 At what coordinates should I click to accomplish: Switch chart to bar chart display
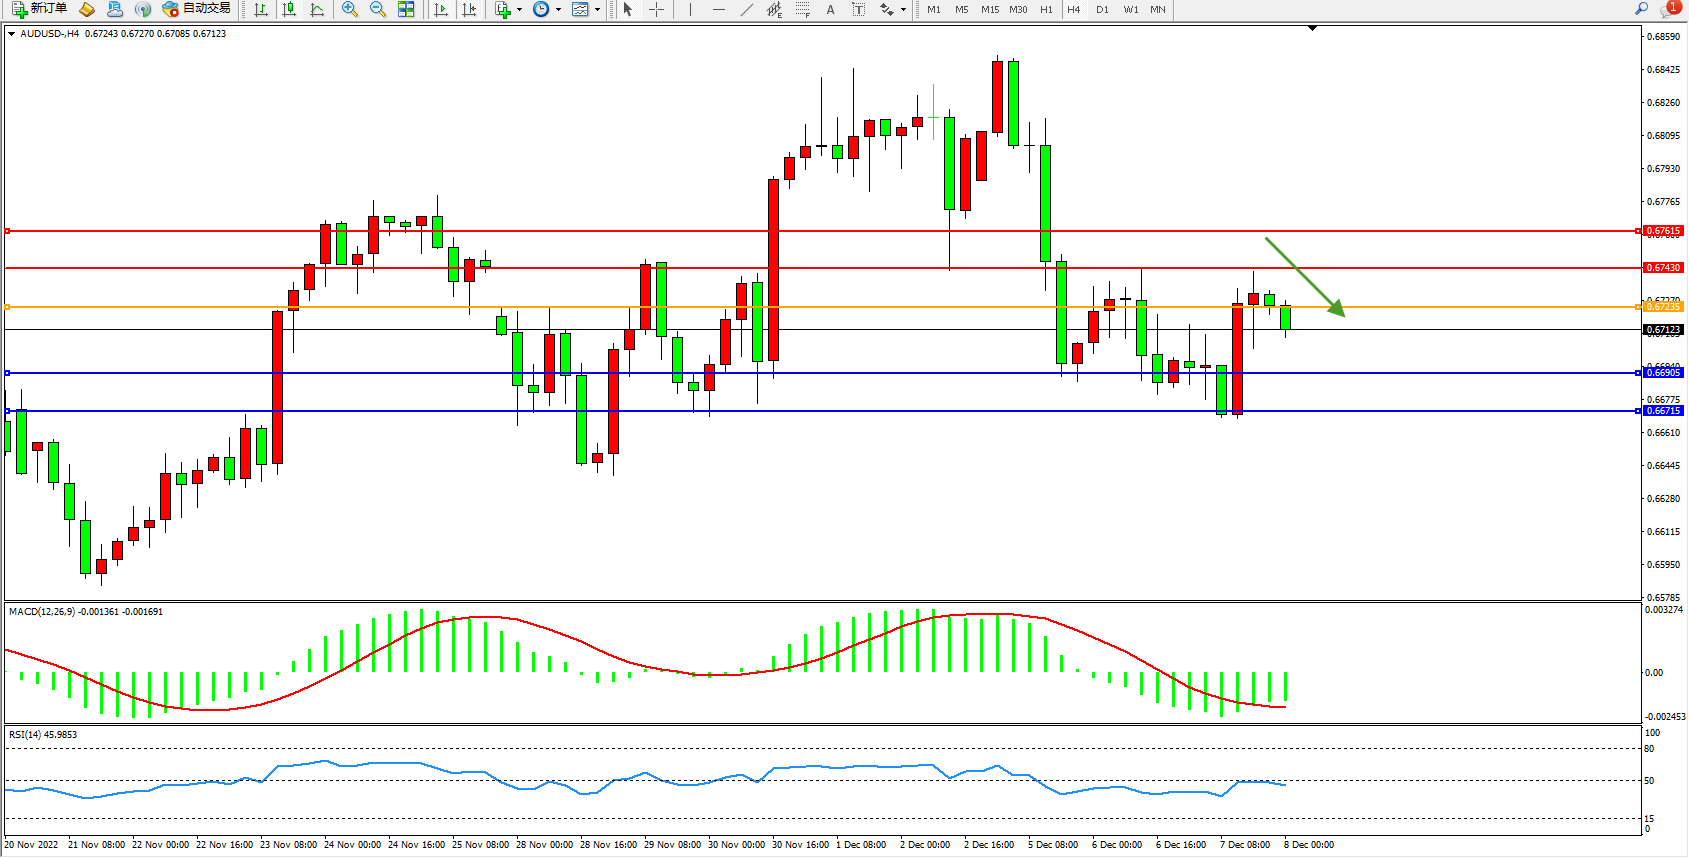click(261, 9)
